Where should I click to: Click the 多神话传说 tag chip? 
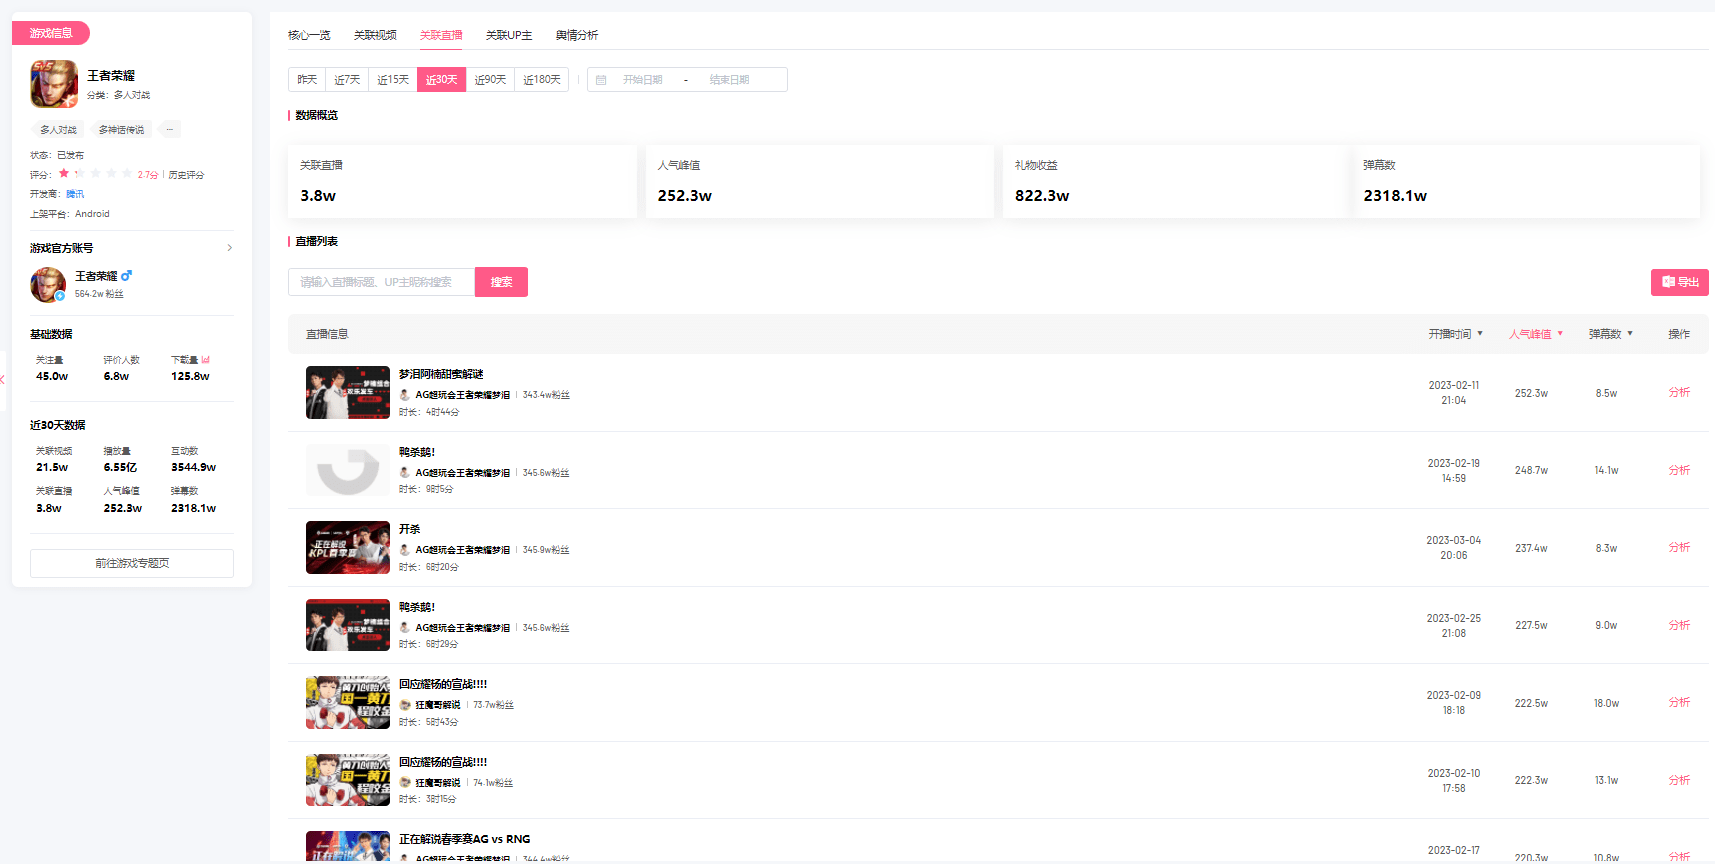point(121,130)
